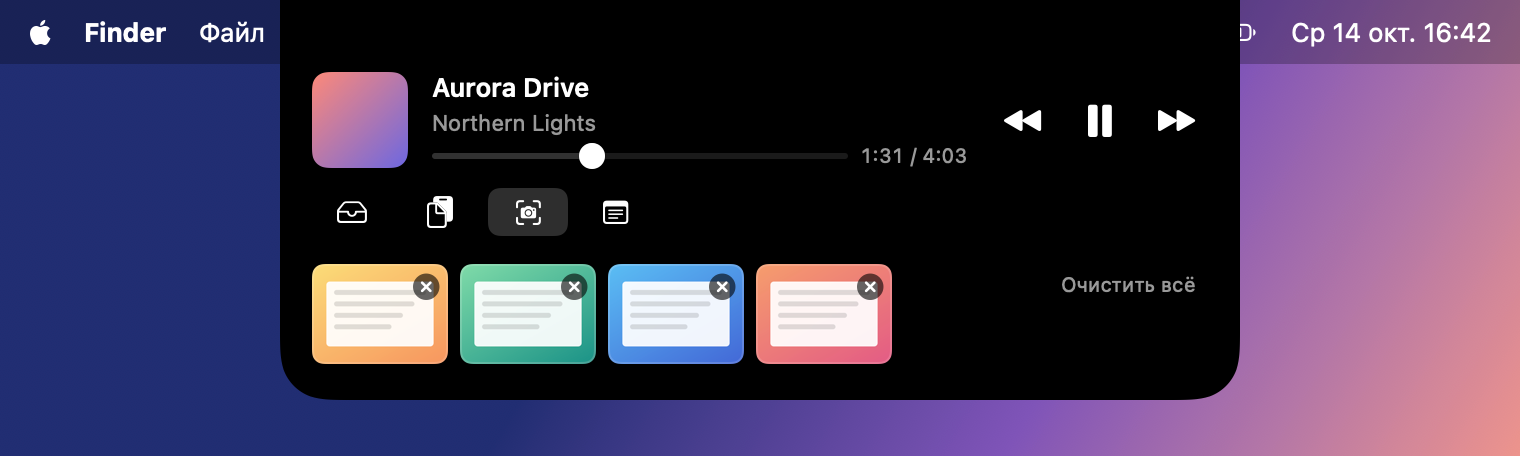Click the Aurora Drive track title
This screenshot has height=456, width=1520.
(510, 88)
